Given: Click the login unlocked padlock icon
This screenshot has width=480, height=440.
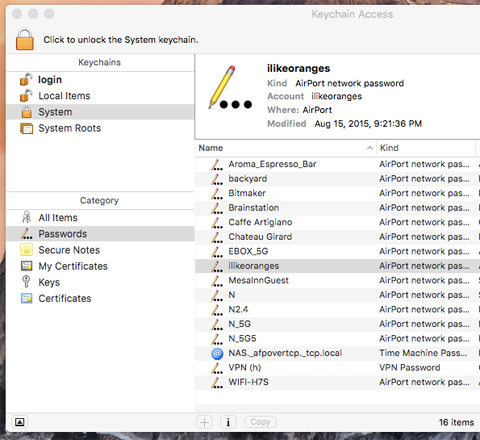Looking at the screenshot, I should 26,79.
